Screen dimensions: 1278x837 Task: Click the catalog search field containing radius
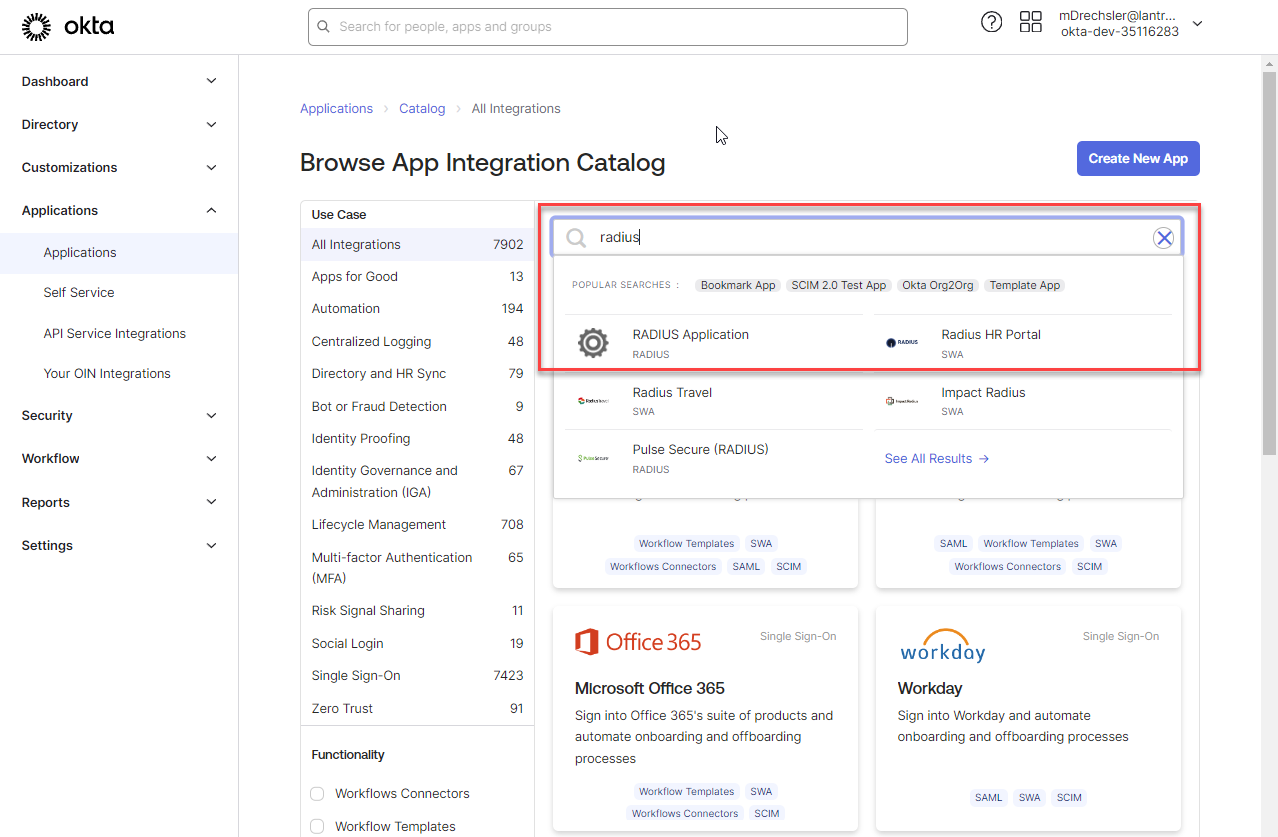(867, 237)
